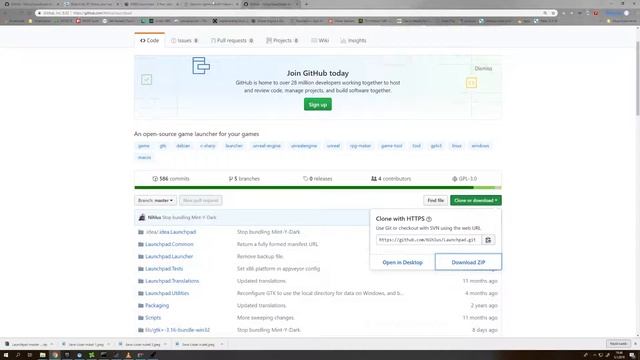
Task: Copy the clone URL to clipboard
Action: (x=488, y=240)
